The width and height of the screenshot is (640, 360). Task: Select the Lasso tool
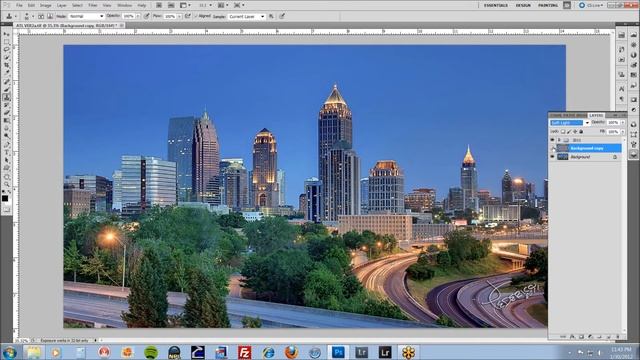[x=7, y=50]
